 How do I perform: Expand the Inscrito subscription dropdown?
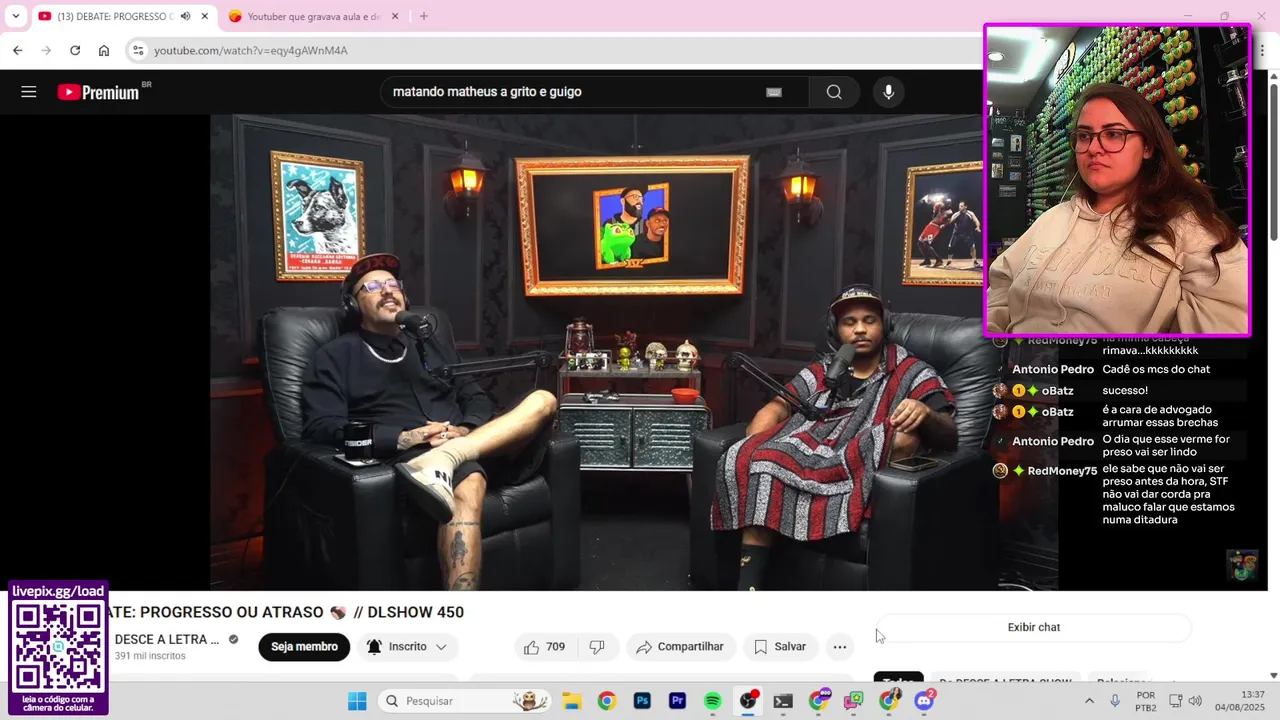click(407, 647)
